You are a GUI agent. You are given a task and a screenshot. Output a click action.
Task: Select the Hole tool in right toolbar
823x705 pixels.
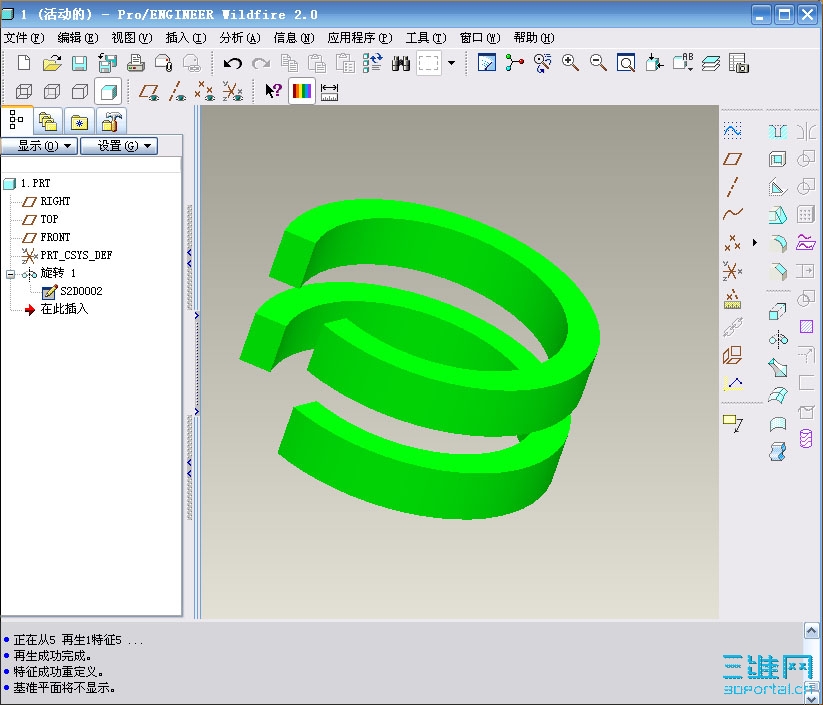(x=777, y=131)
